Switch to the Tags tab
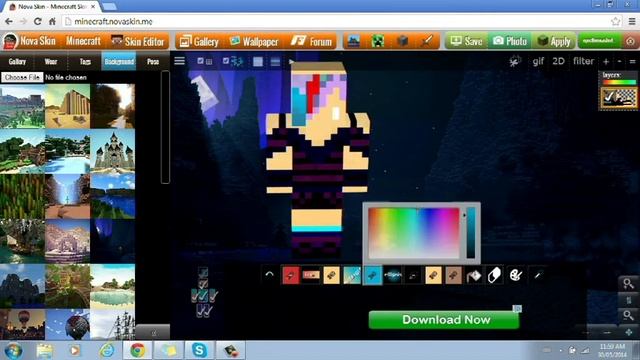The height and width of the screenshot is (360, 640). click(x=85, y=62)
